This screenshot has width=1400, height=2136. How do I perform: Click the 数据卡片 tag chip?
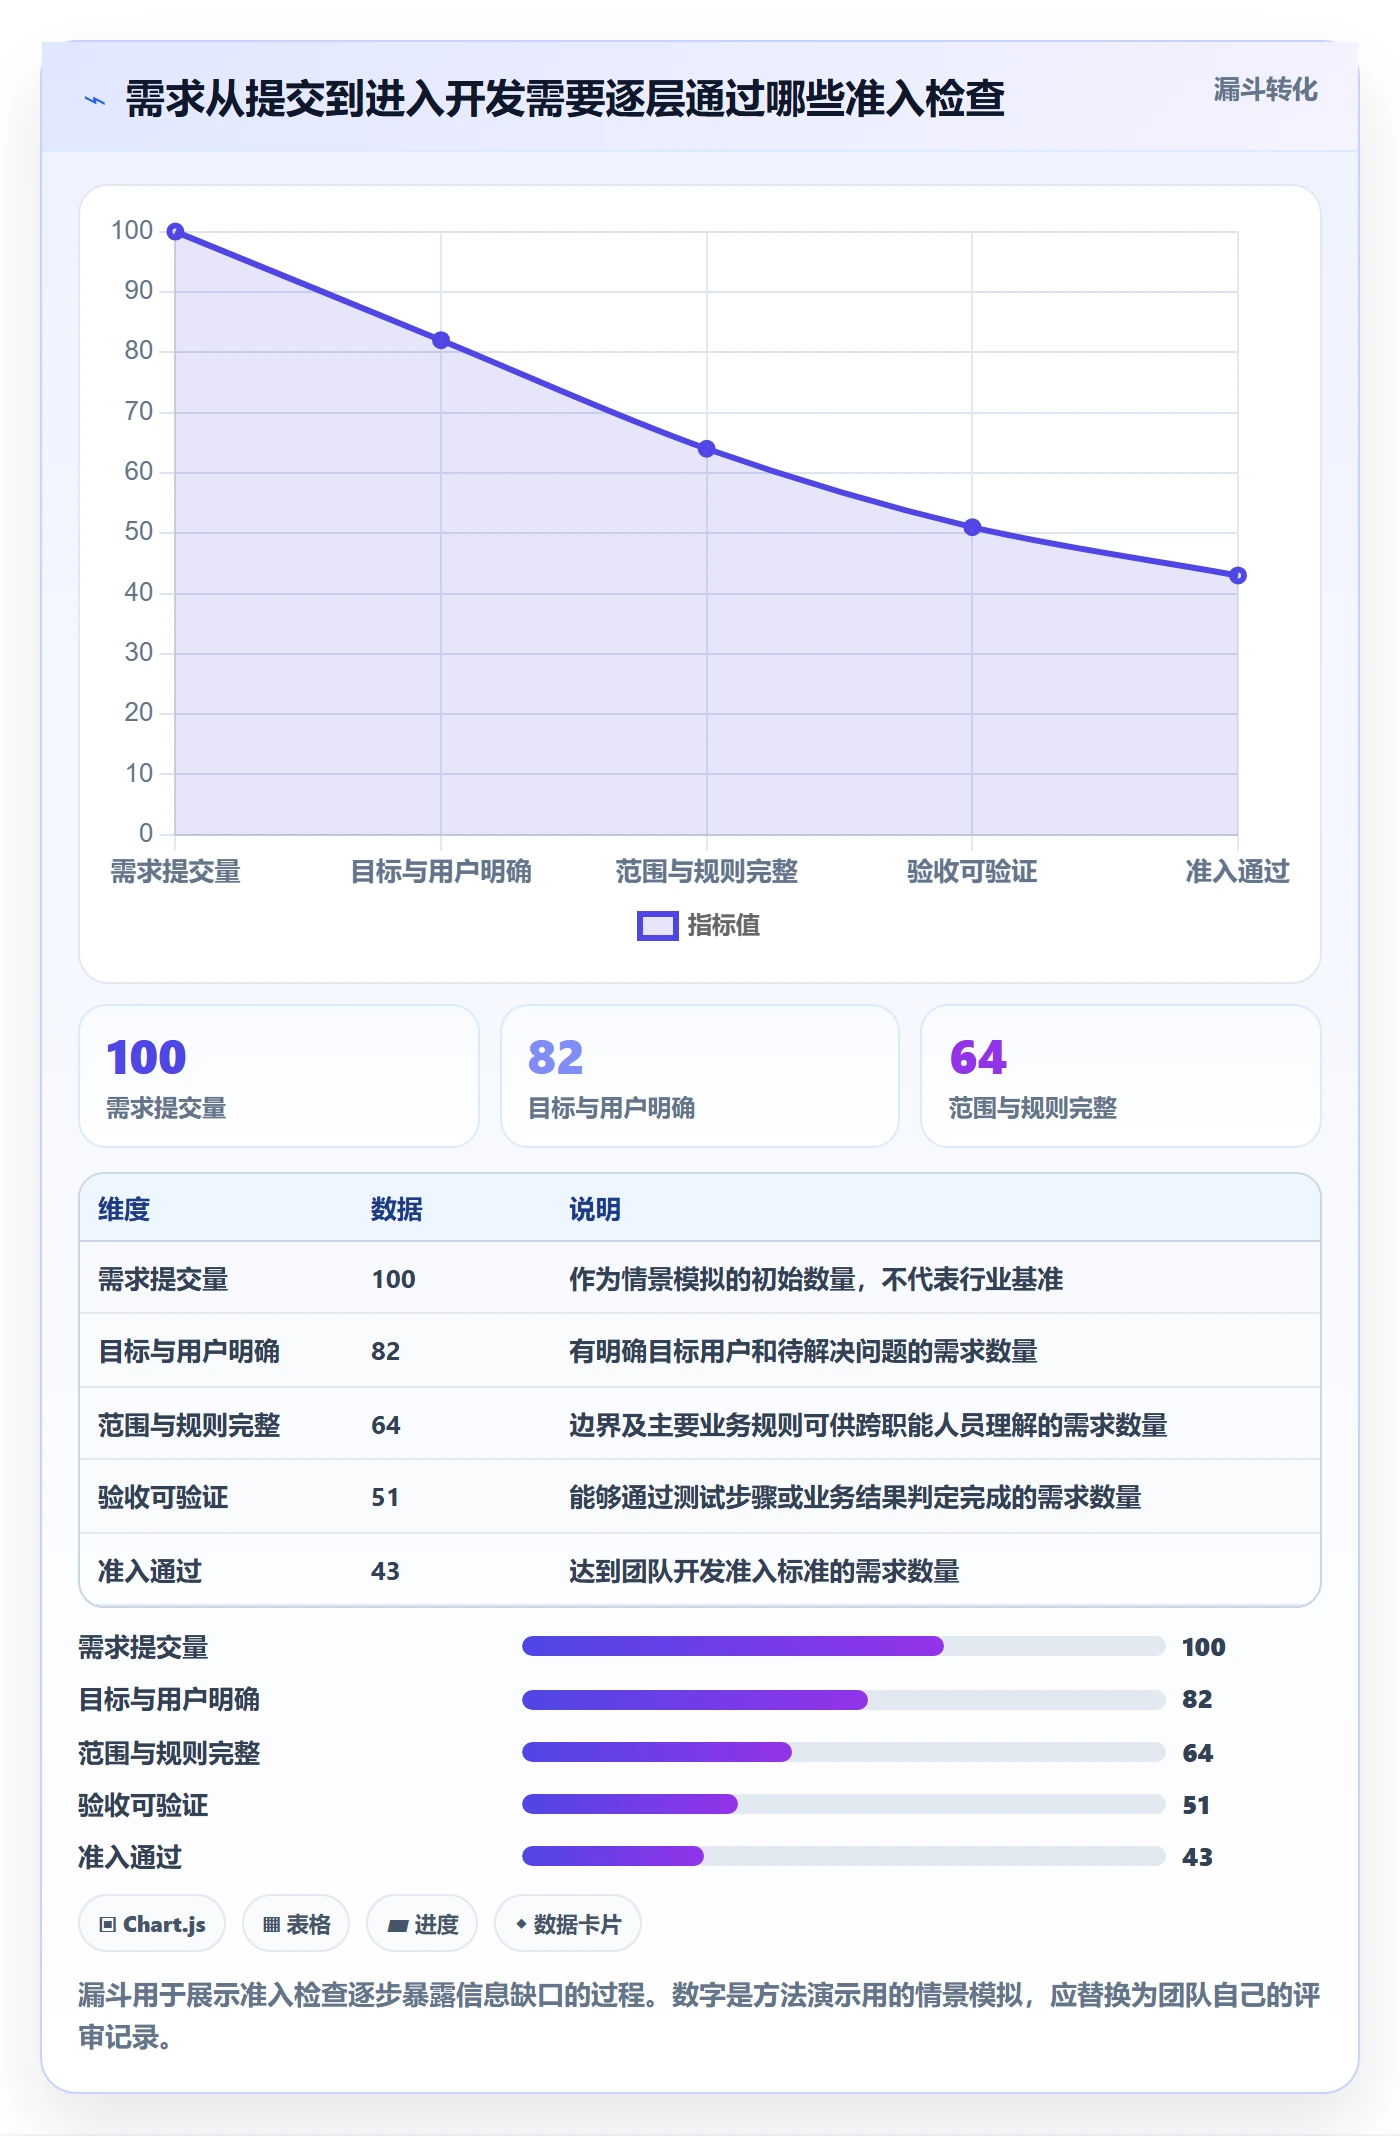click(x=568, y=1924)
